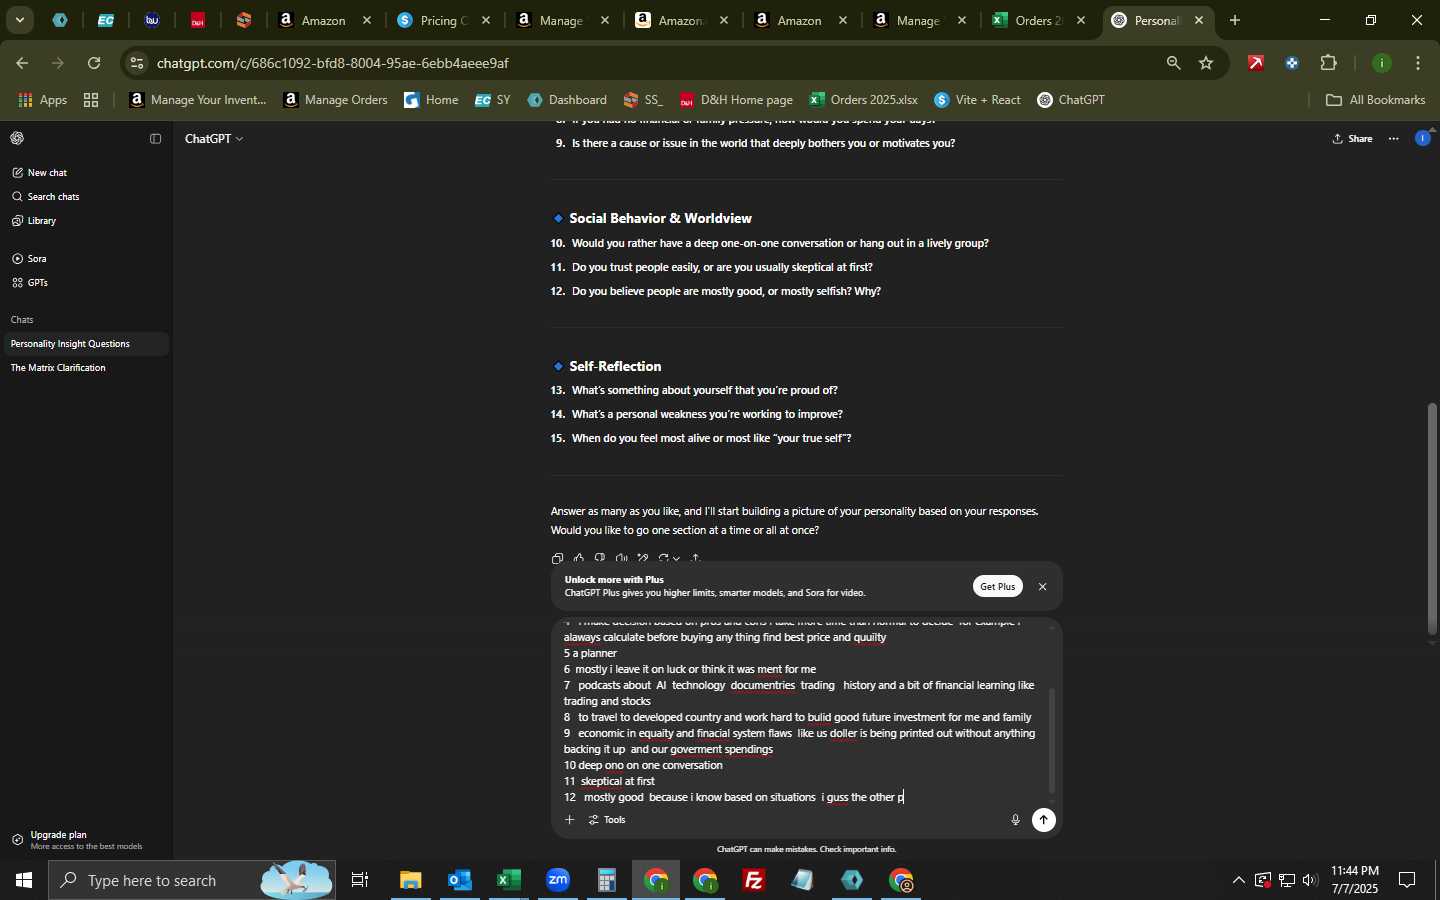Open the Chrome three-dot menu
The width and height of the screenshot is (1440, 900).
[1418, 63]
